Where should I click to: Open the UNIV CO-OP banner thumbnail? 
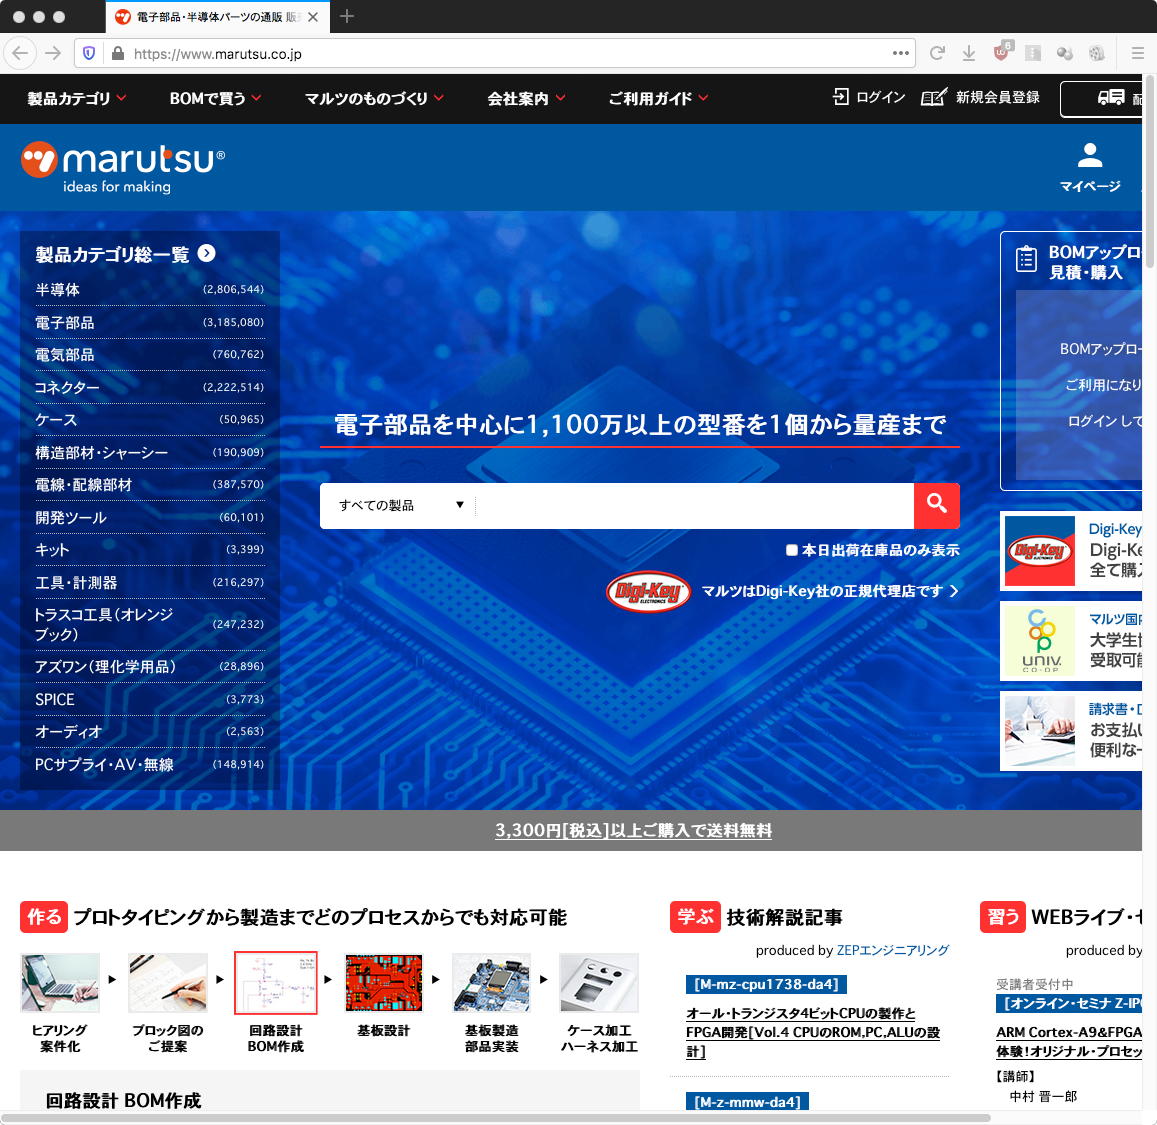tap(1040, 640)
